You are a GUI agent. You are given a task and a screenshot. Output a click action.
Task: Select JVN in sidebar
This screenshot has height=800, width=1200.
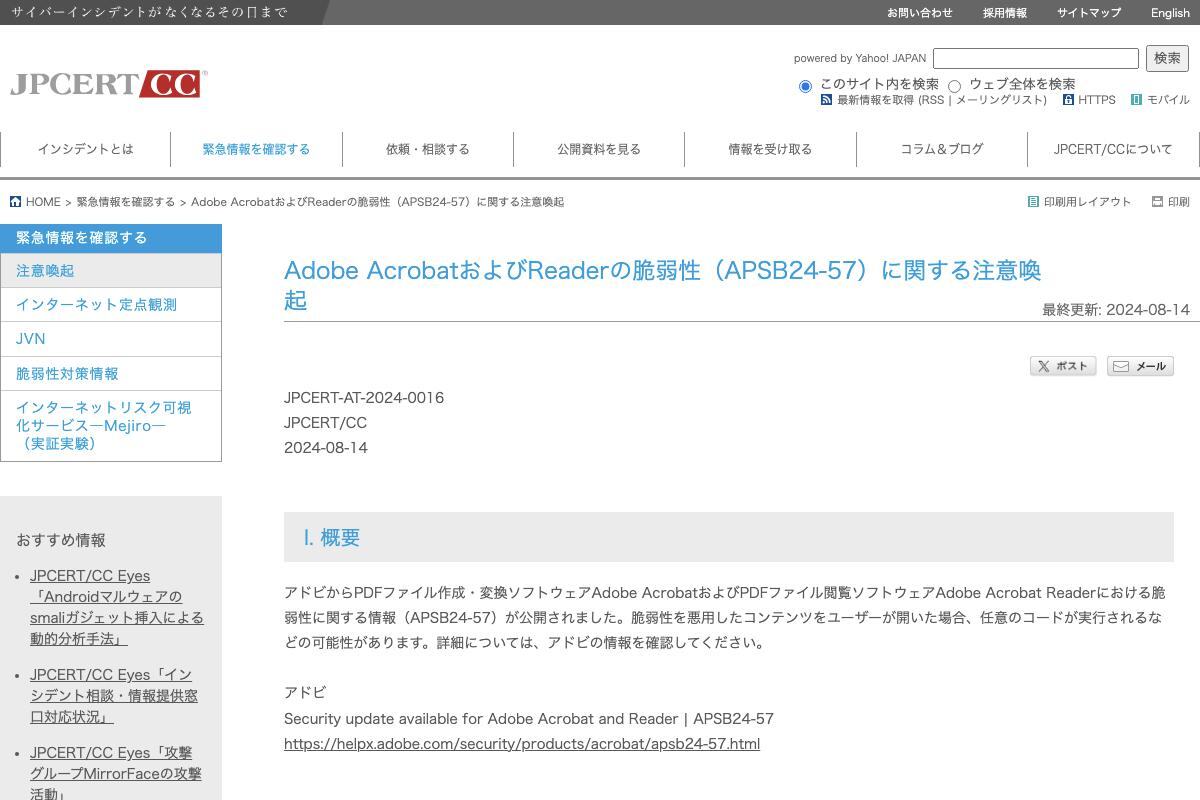click(x=111, y=339)
